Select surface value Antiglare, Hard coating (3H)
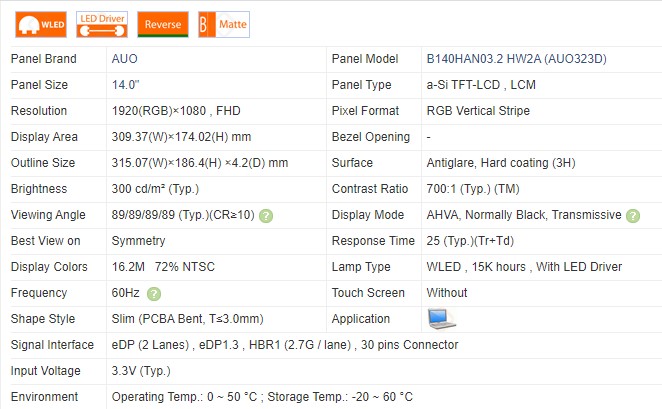 pos(501,163)
